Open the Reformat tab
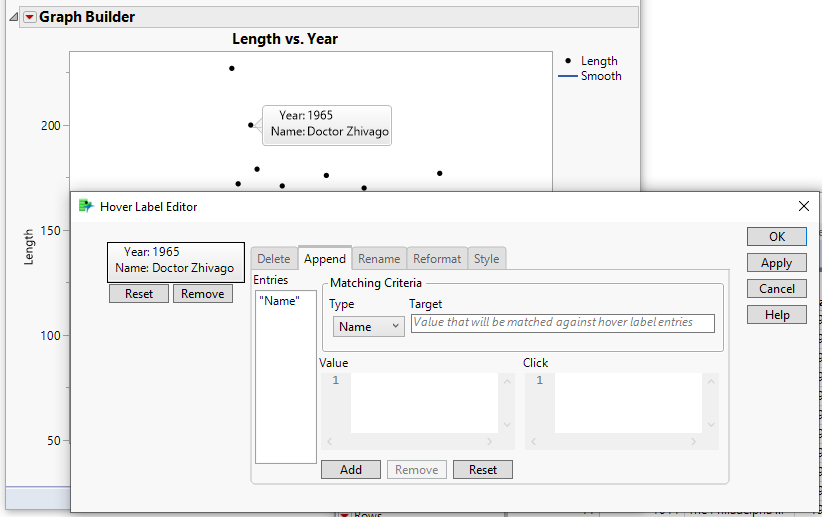The image size is (822, 517). point(437,259)
